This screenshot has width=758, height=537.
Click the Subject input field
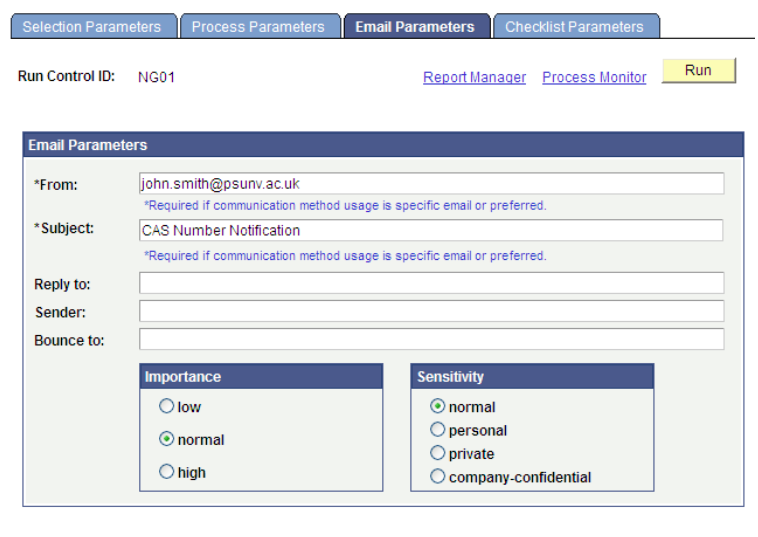tap(431, 230)
